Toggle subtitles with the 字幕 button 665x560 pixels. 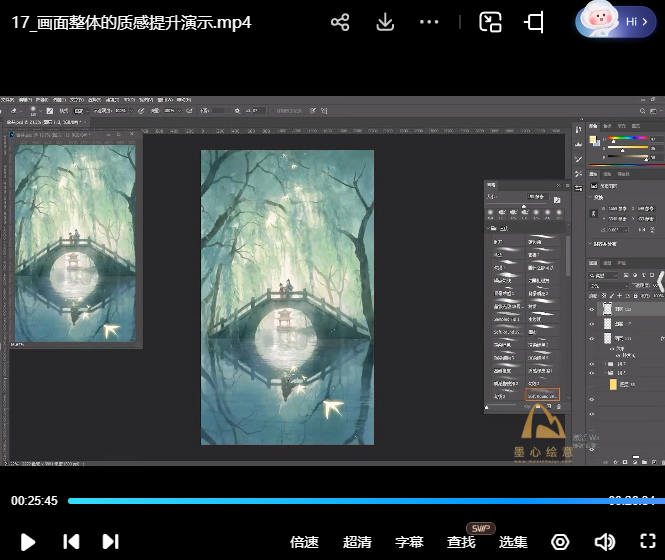(409, 542)
